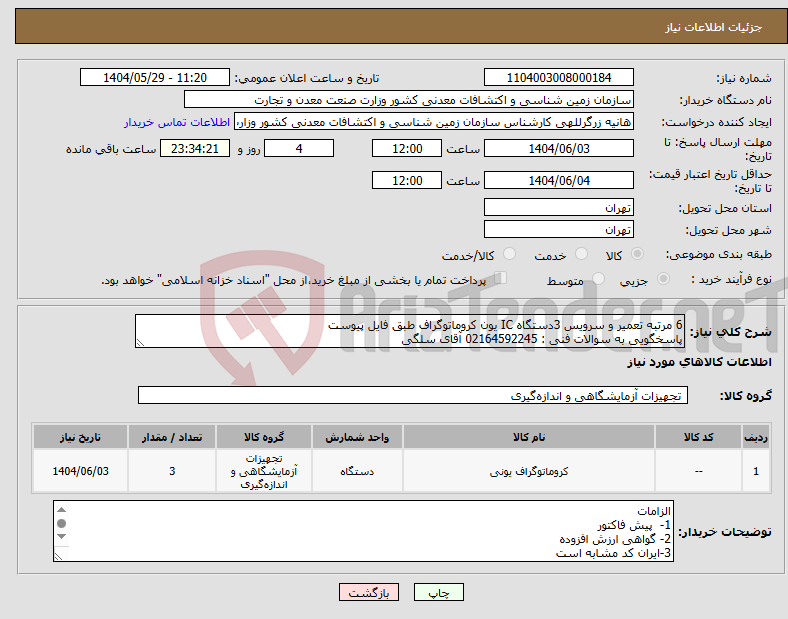
Task: Click the شرح کلی نیاز description textarea
Action: click(x=410, y=332)
